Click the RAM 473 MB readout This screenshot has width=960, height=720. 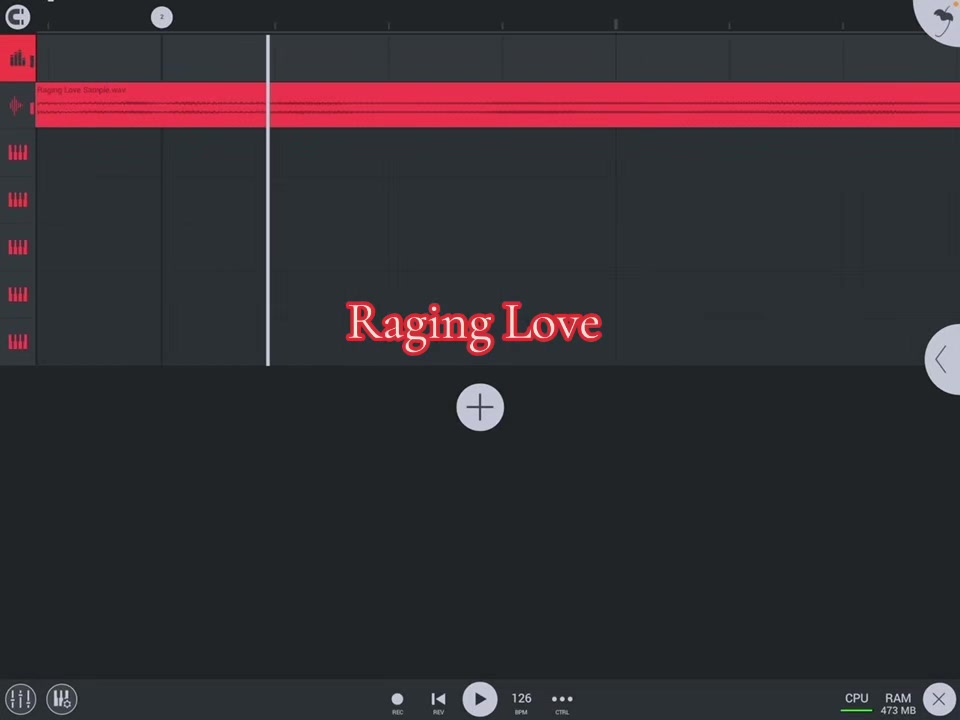tap(898, 703)
